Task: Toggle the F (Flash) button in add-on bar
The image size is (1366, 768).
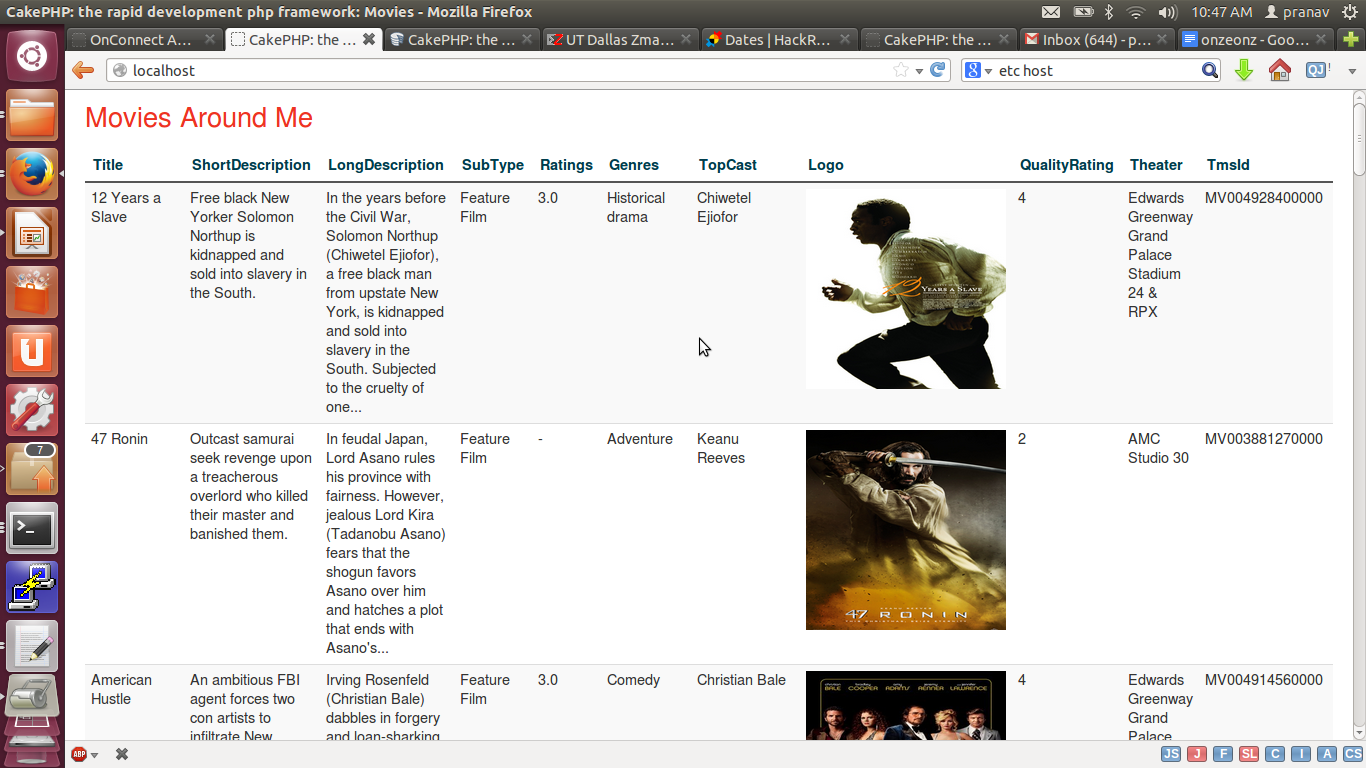Action: (1222, 754)
